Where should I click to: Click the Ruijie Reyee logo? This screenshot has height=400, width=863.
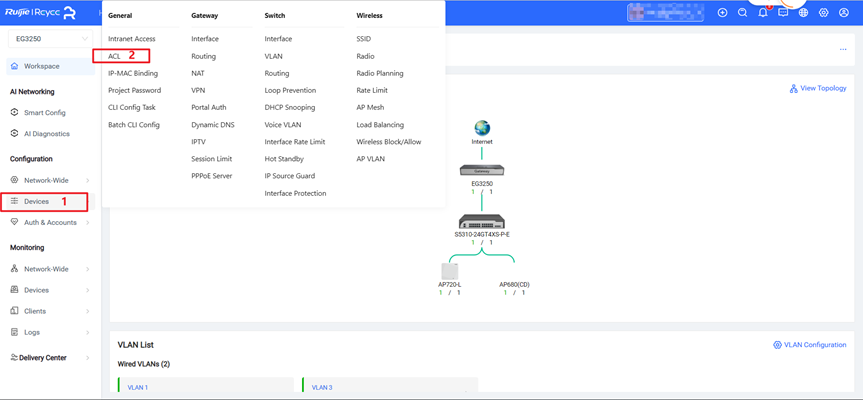41,13
